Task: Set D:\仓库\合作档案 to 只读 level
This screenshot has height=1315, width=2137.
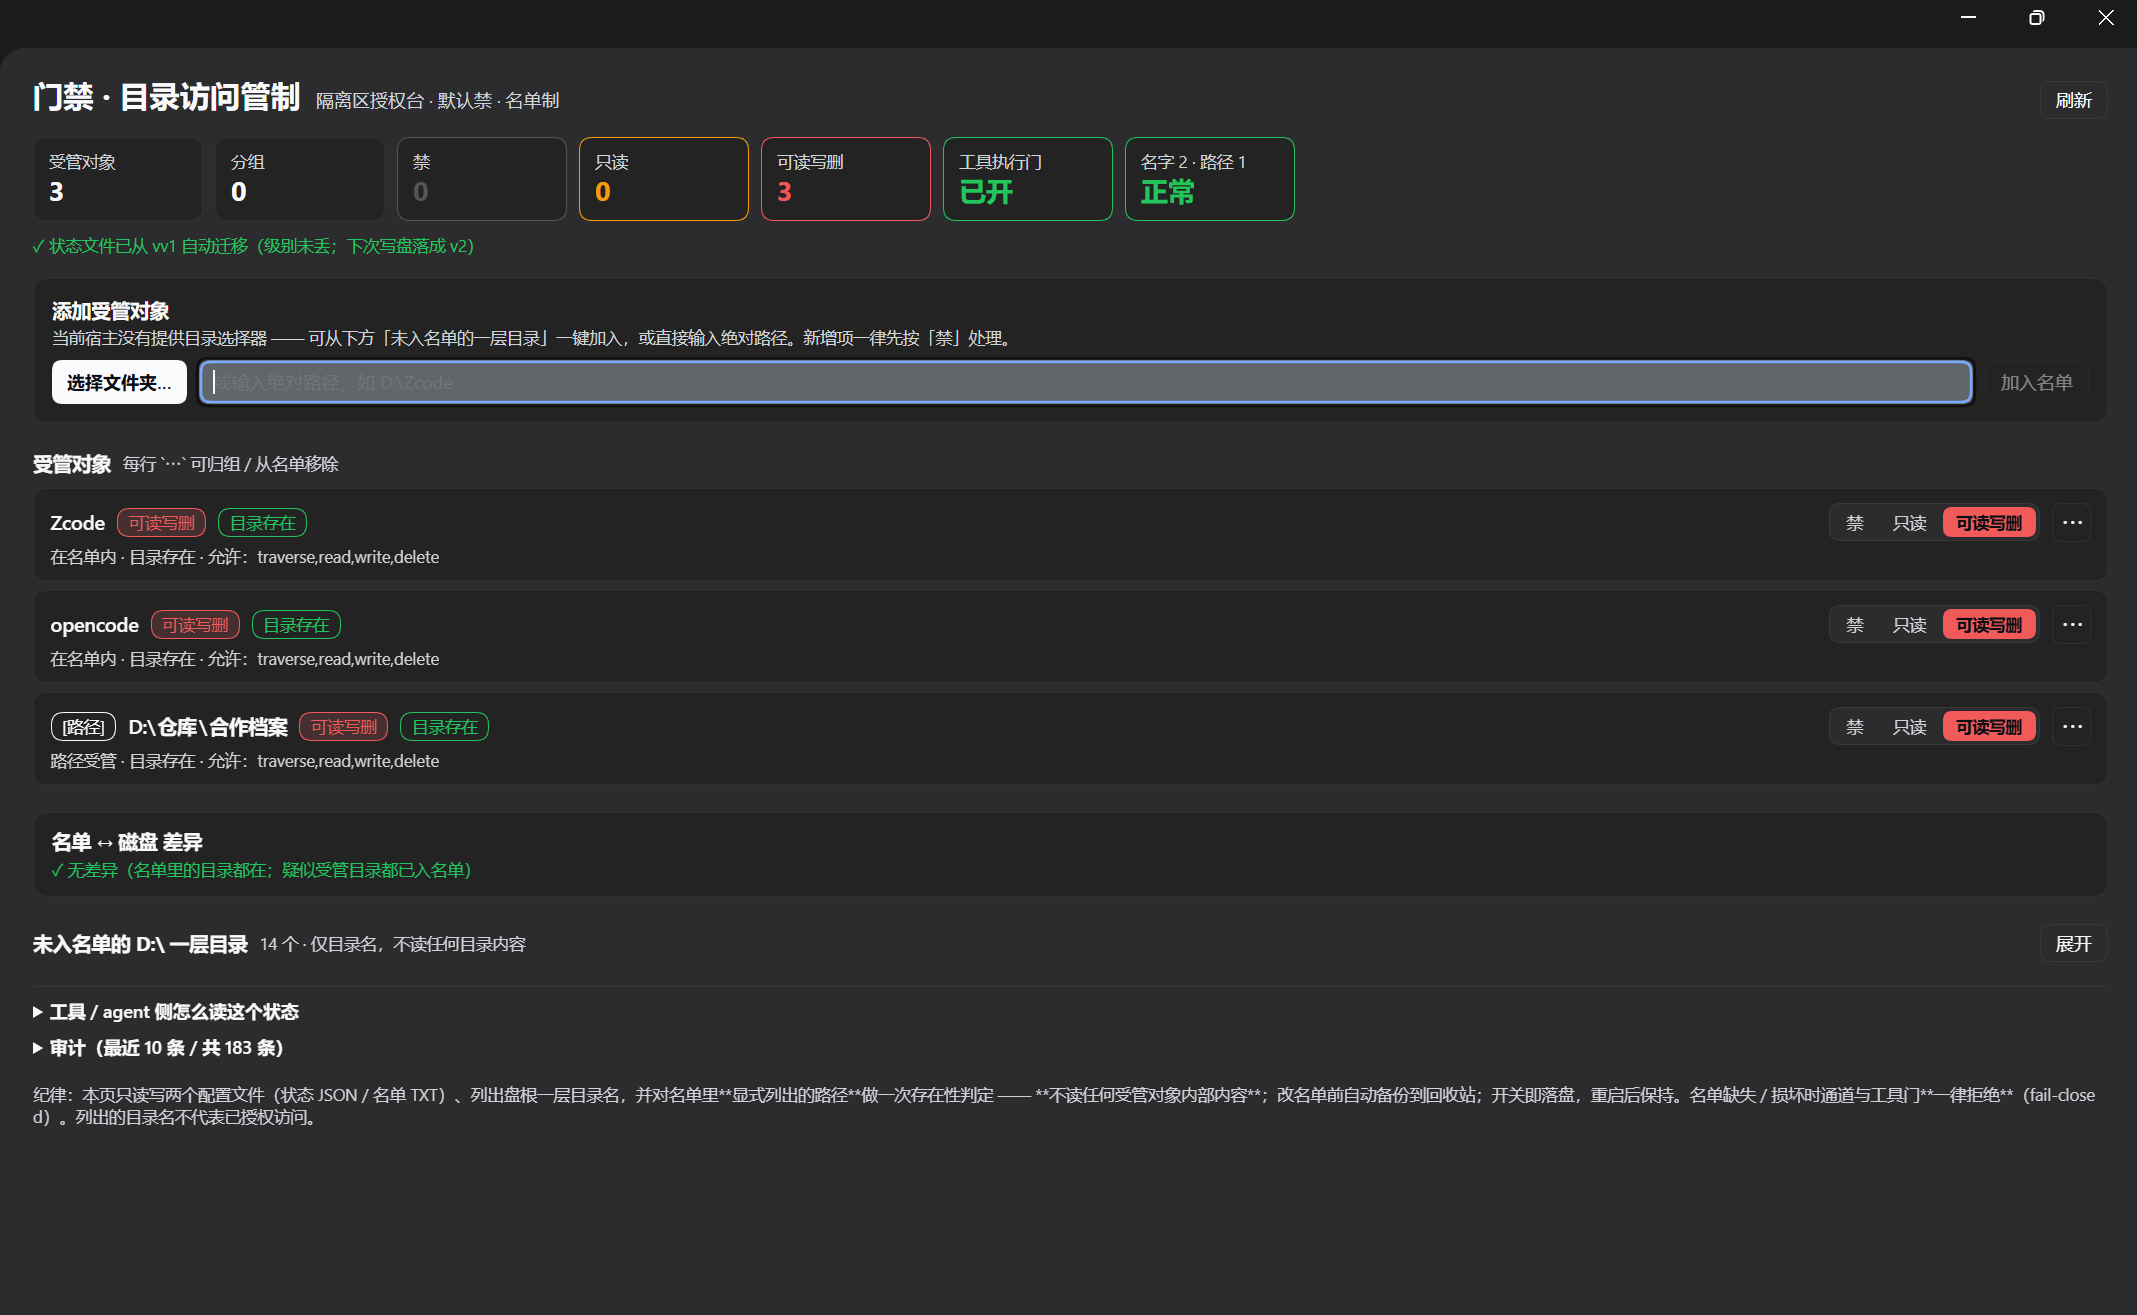Action: click(x=1909, y=727)
